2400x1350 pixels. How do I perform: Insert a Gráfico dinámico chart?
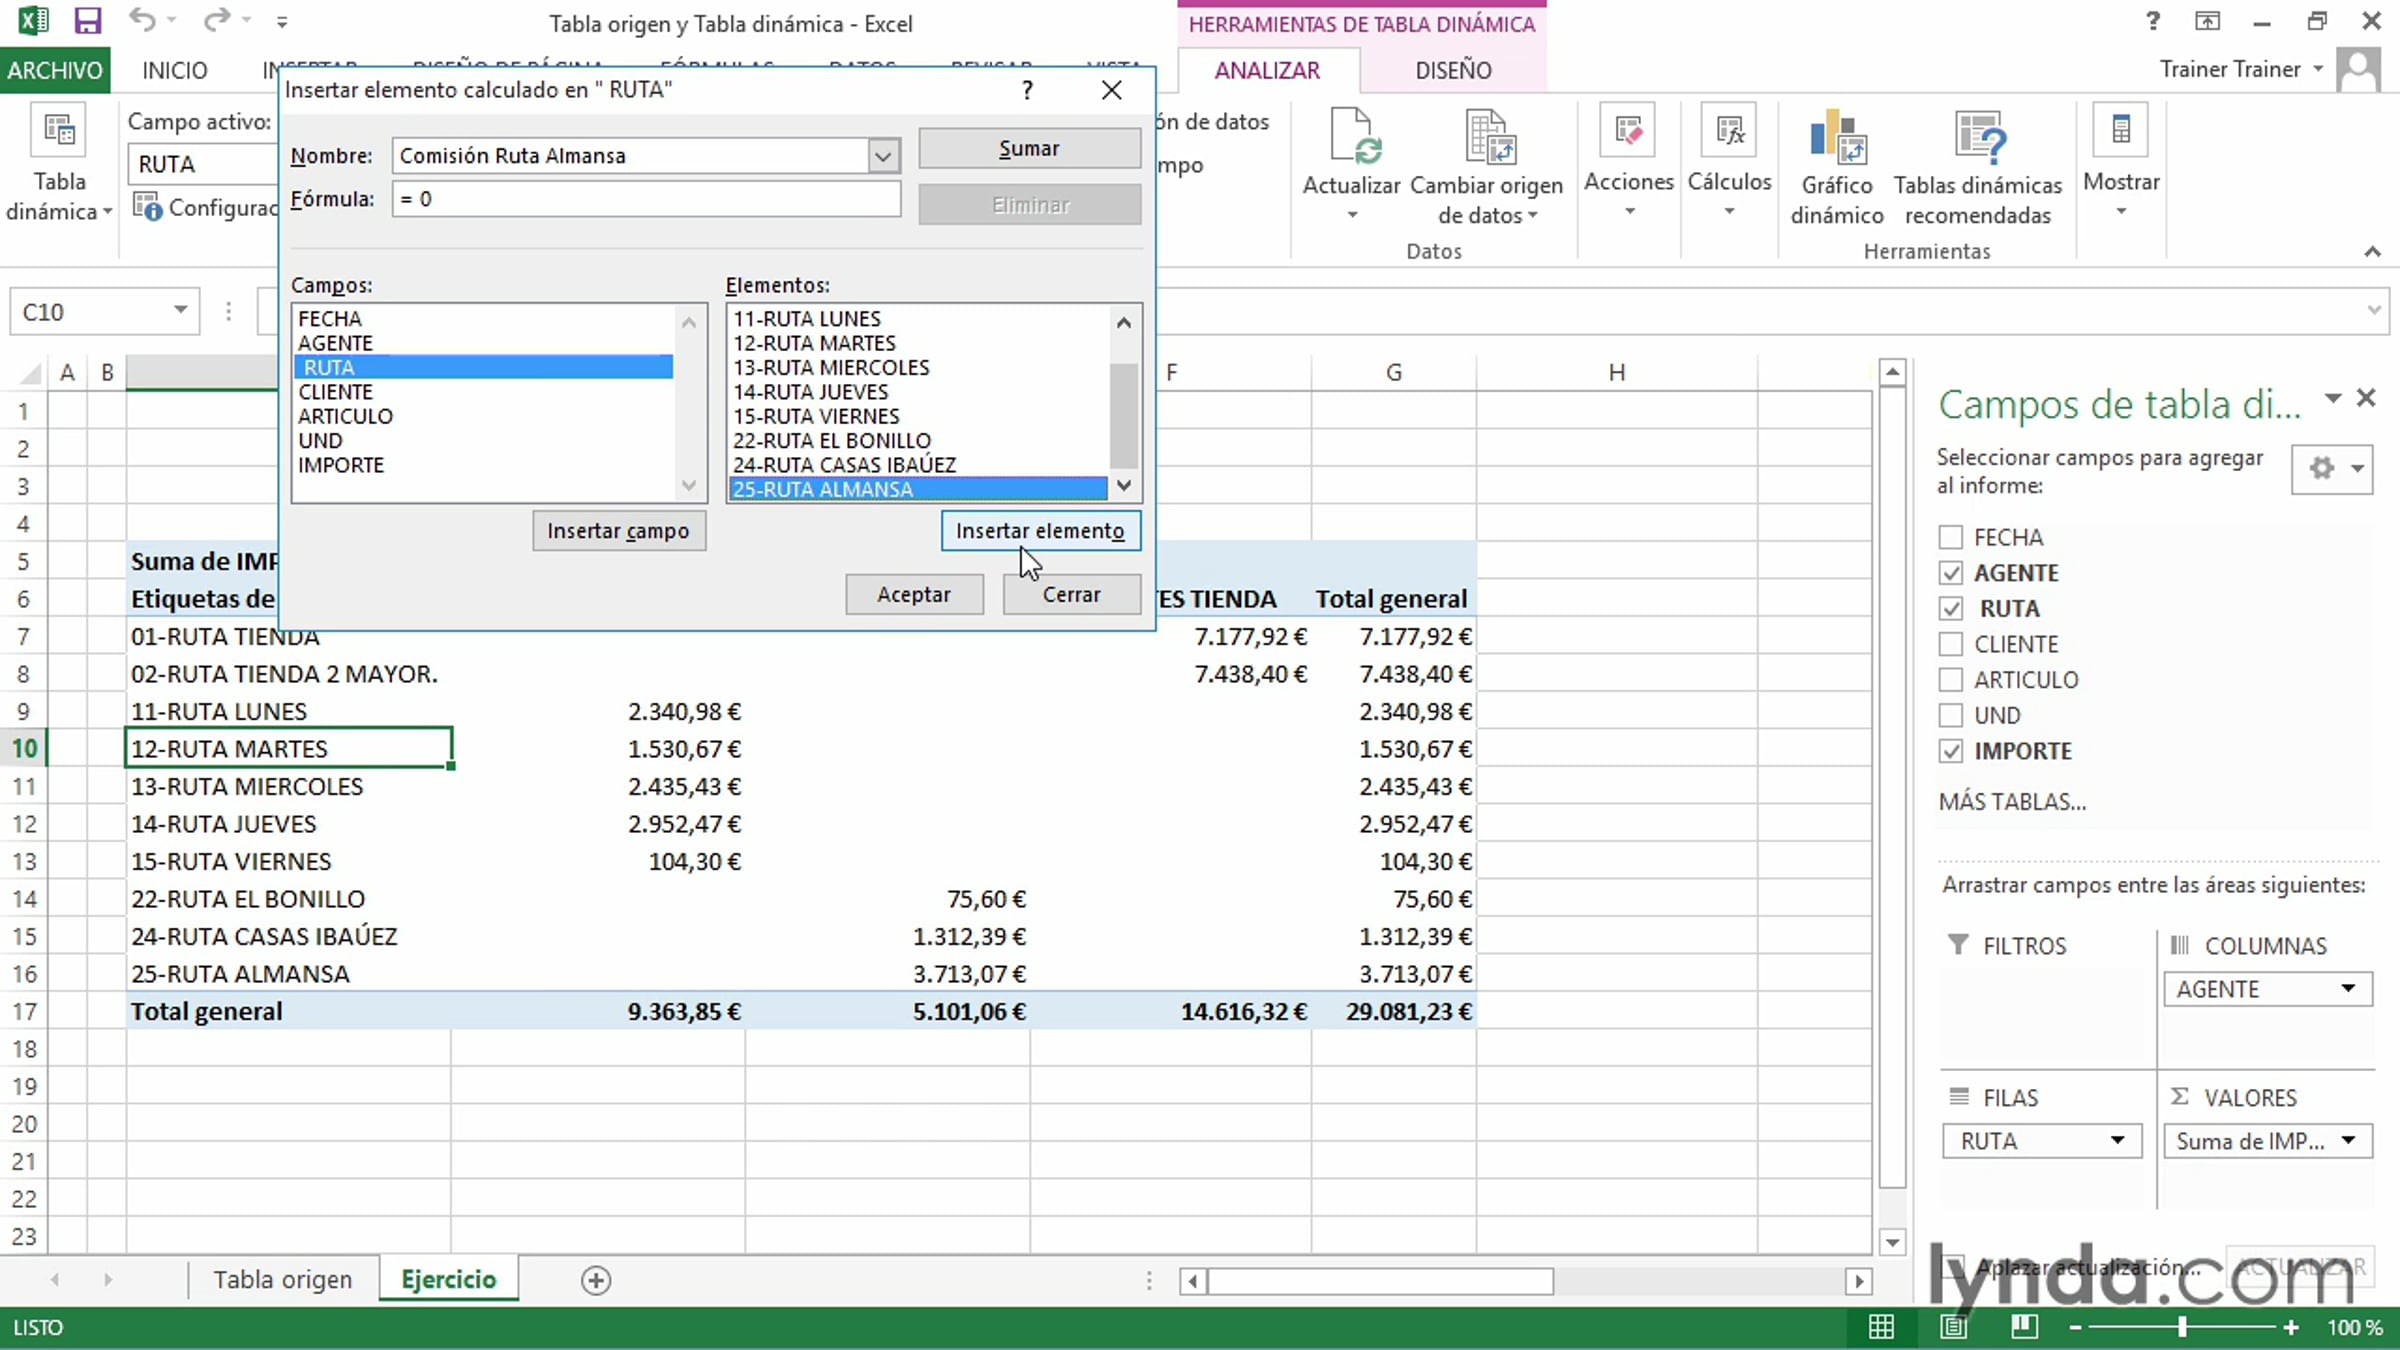1837,136
